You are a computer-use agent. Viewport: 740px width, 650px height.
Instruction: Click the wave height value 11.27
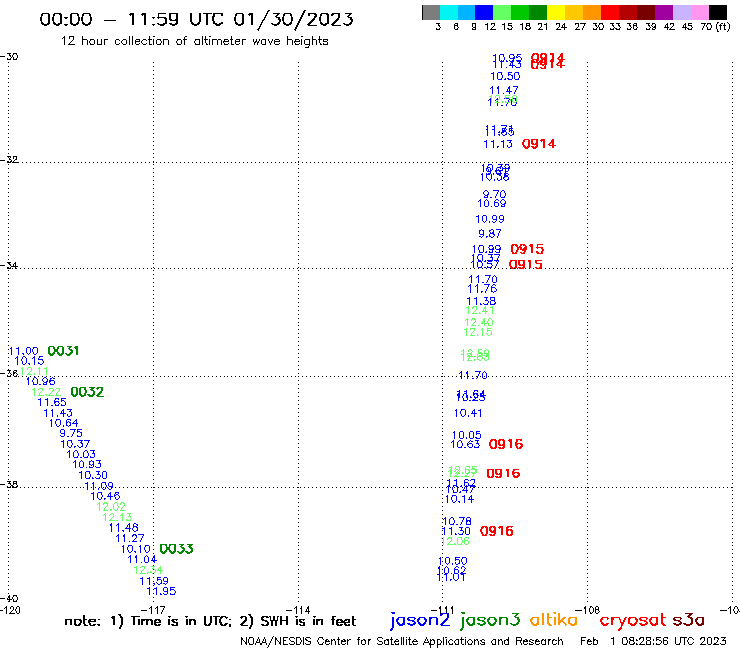click(x=130, y=538)
